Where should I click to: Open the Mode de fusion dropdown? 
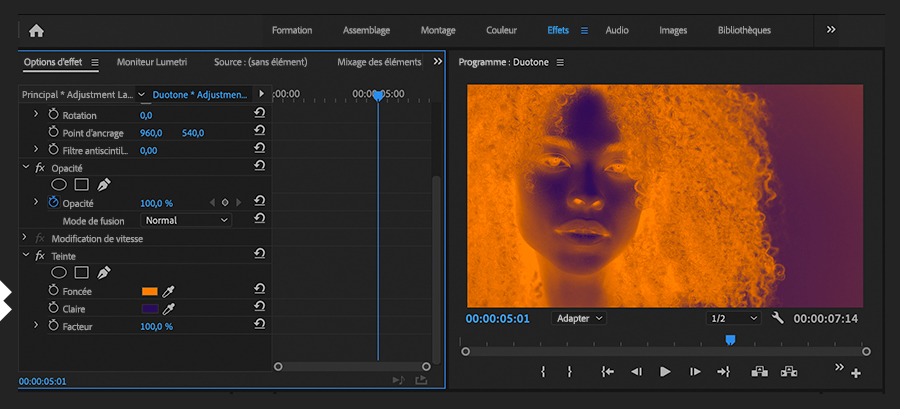point(186,219)
